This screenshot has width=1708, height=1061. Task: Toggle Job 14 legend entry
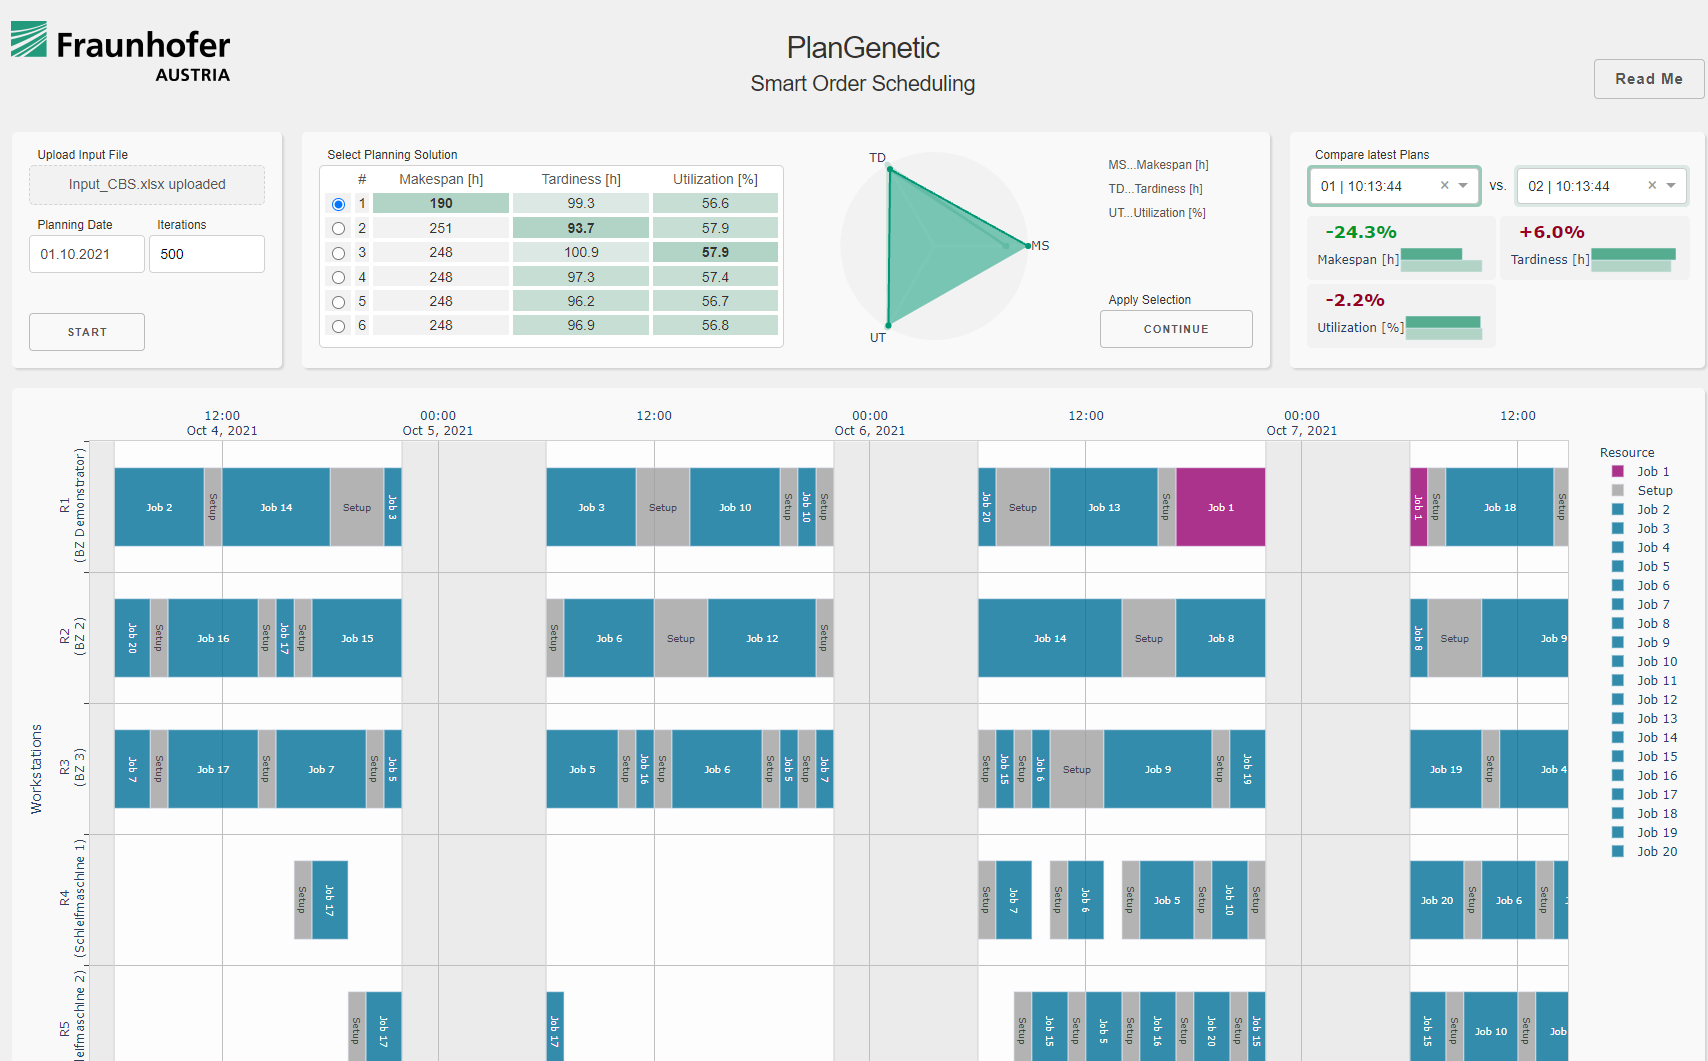coord(1645,738)
